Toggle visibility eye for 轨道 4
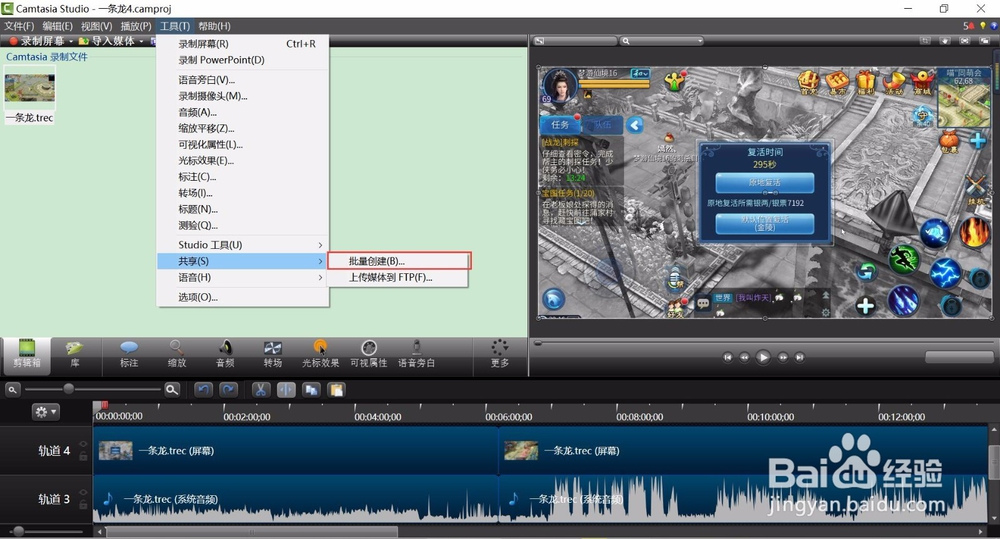Image resolution: width=1000 pixels, height=539 pixels. click(83, 444)
